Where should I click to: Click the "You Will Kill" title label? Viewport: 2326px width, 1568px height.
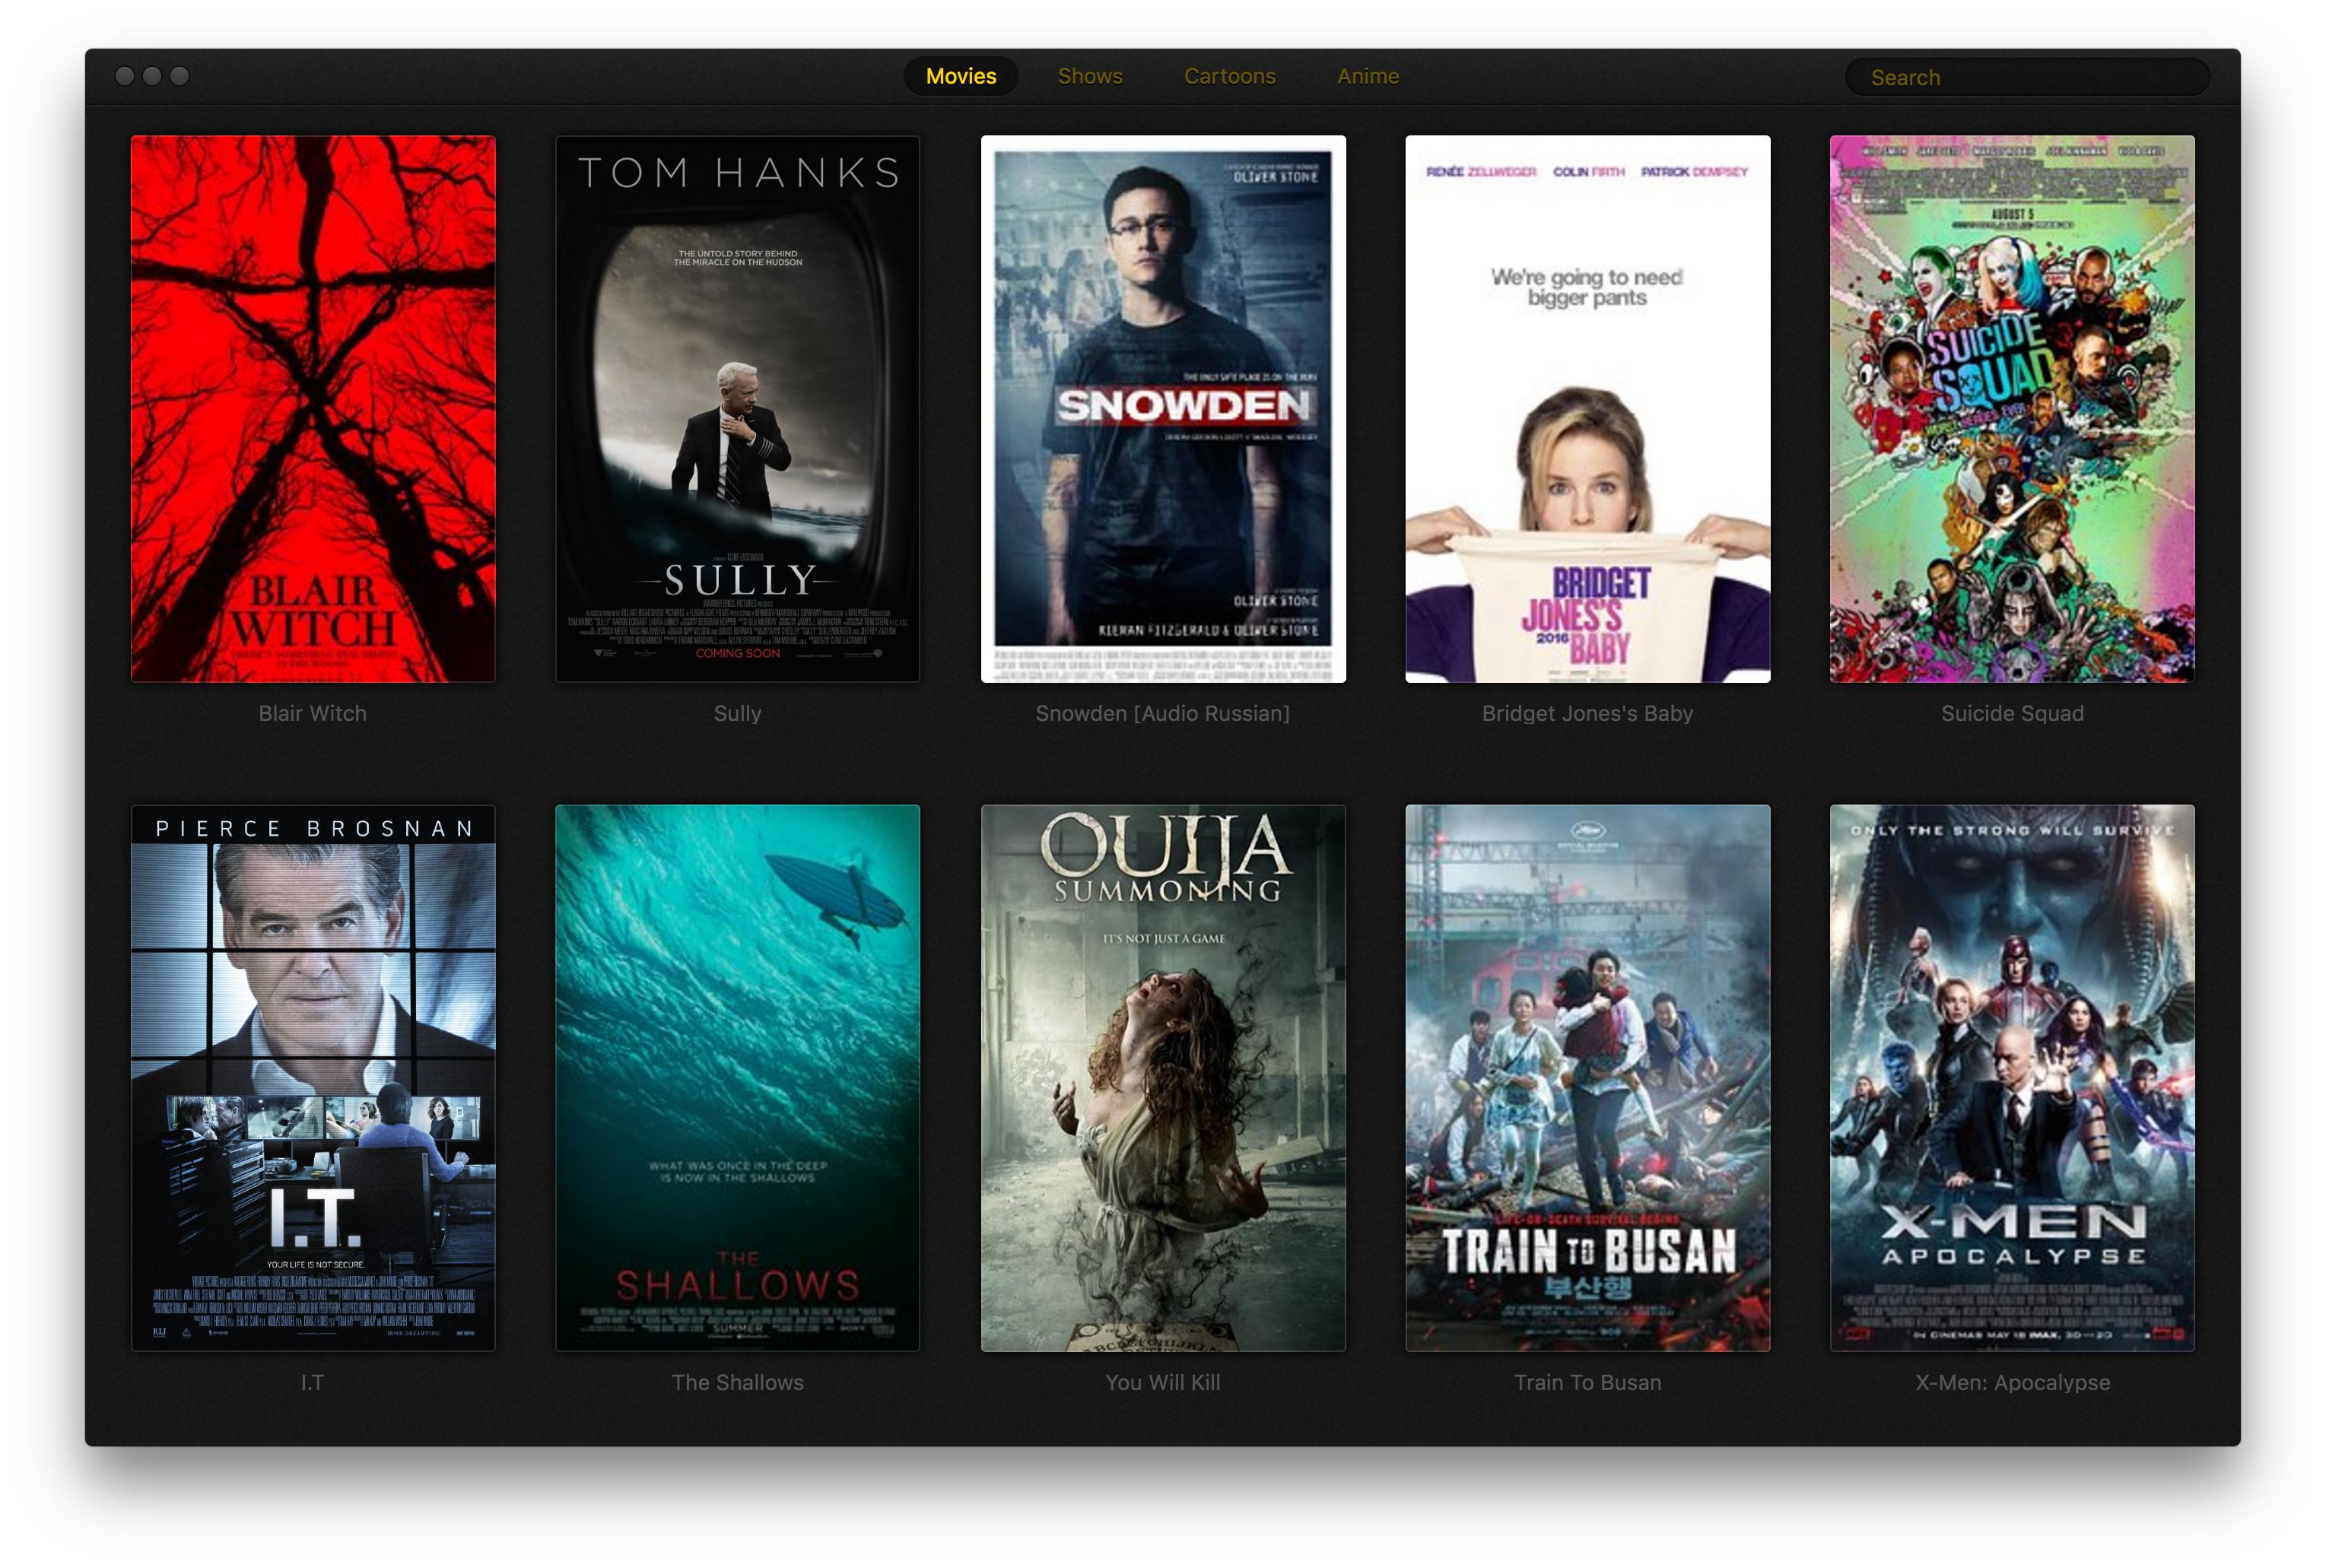pos(1162,1382)
